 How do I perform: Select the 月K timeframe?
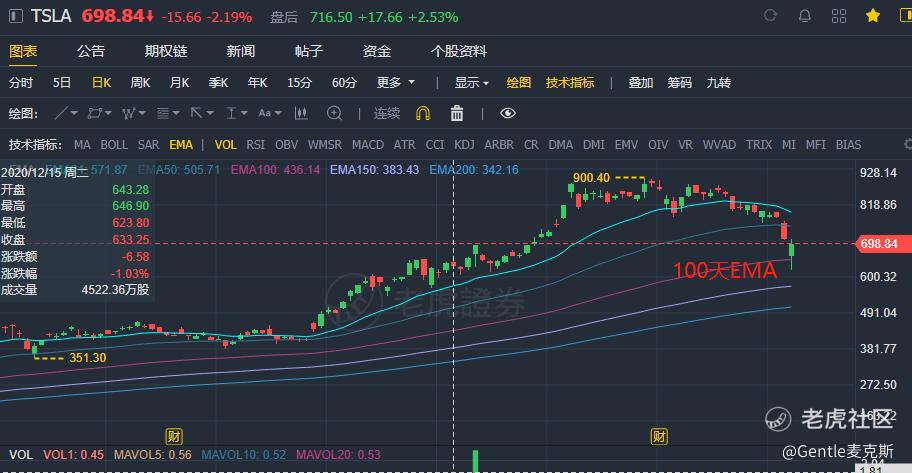coord(179,83)
